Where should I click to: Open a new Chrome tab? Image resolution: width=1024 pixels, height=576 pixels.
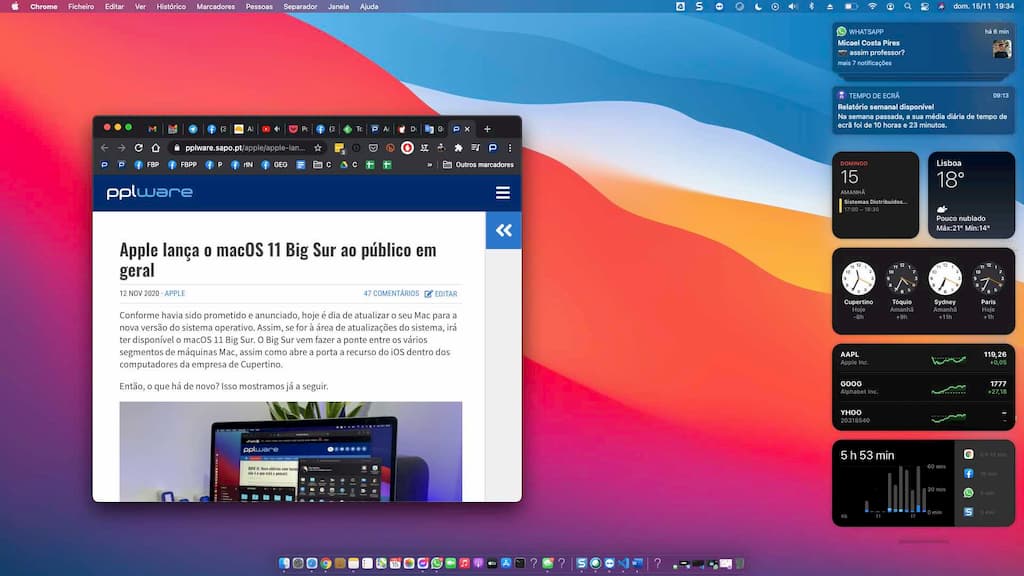tap(487, 129)
